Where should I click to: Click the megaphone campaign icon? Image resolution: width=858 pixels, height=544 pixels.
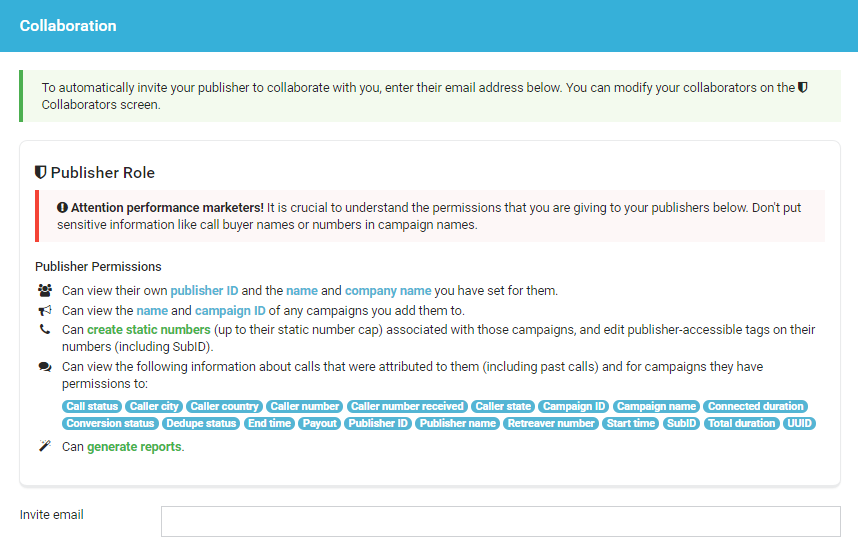(45, 310)
